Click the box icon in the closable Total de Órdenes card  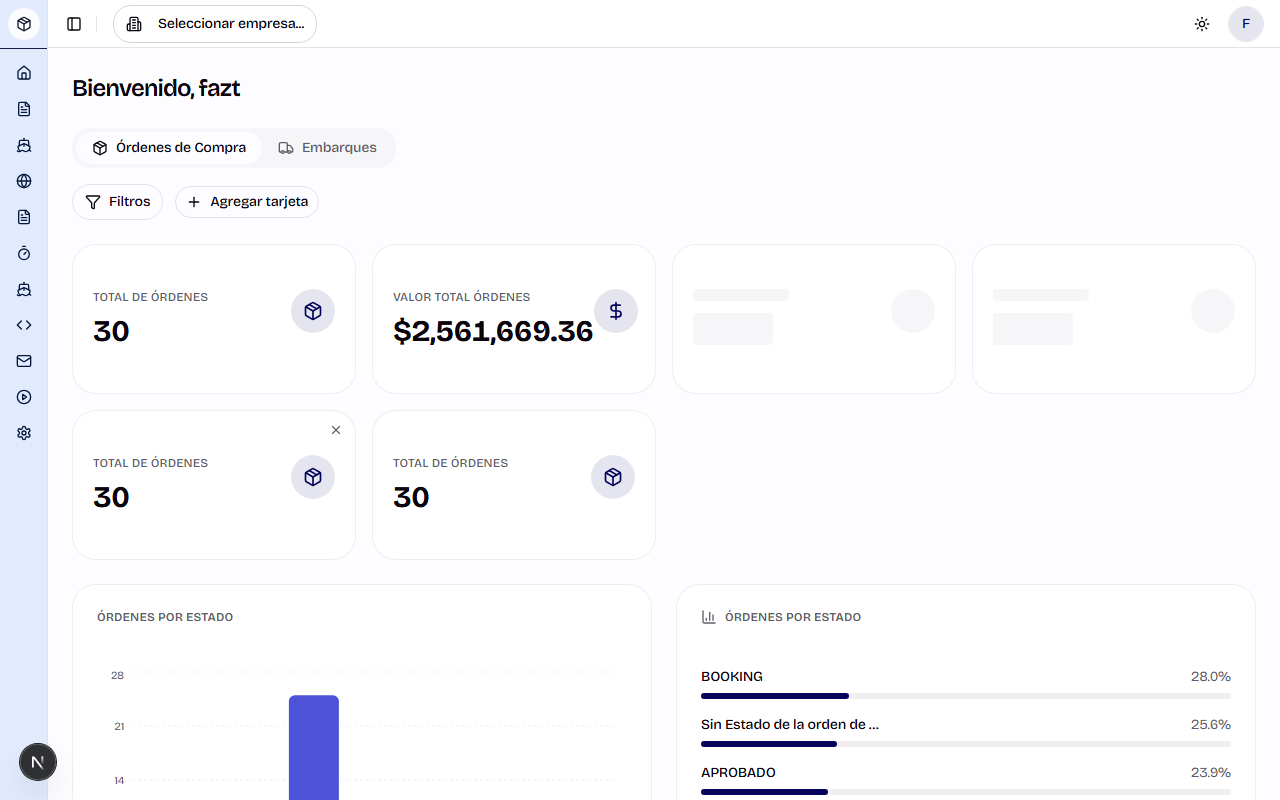pos(313,477)
